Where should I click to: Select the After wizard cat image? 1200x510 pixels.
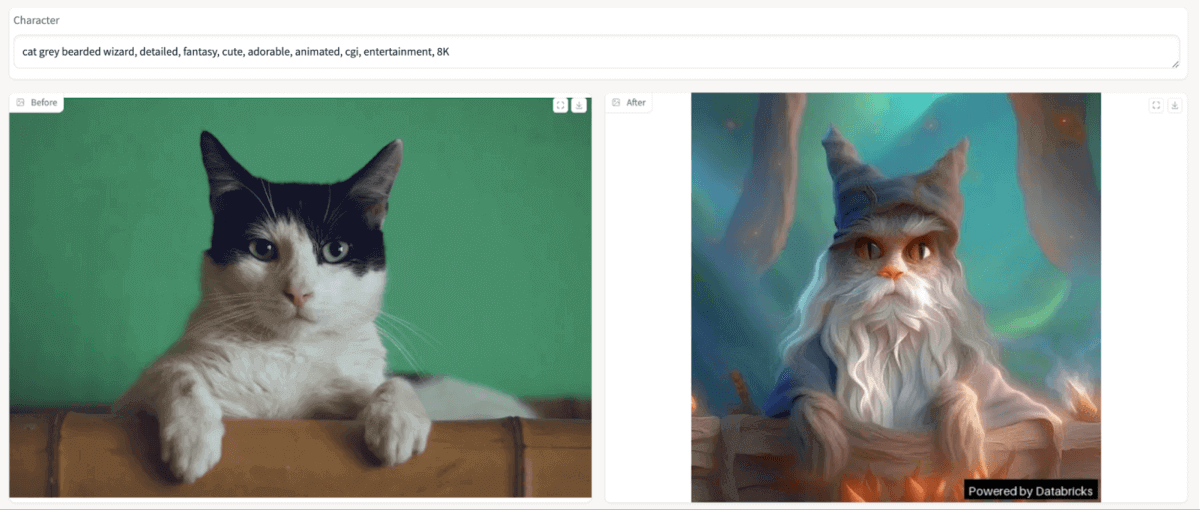[x=896, y=297]
